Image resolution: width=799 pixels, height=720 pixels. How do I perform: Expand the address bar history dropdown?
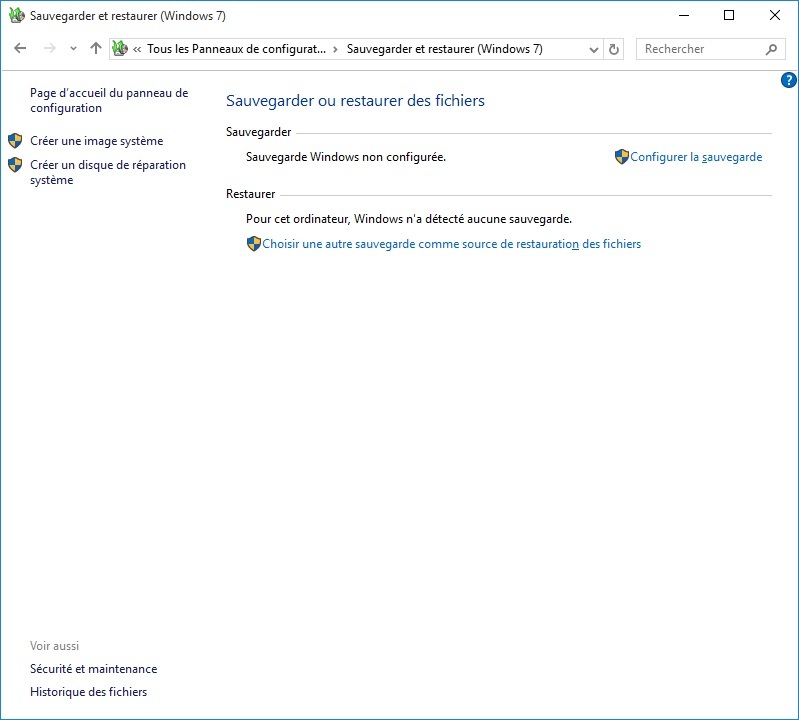coord(594,49)
